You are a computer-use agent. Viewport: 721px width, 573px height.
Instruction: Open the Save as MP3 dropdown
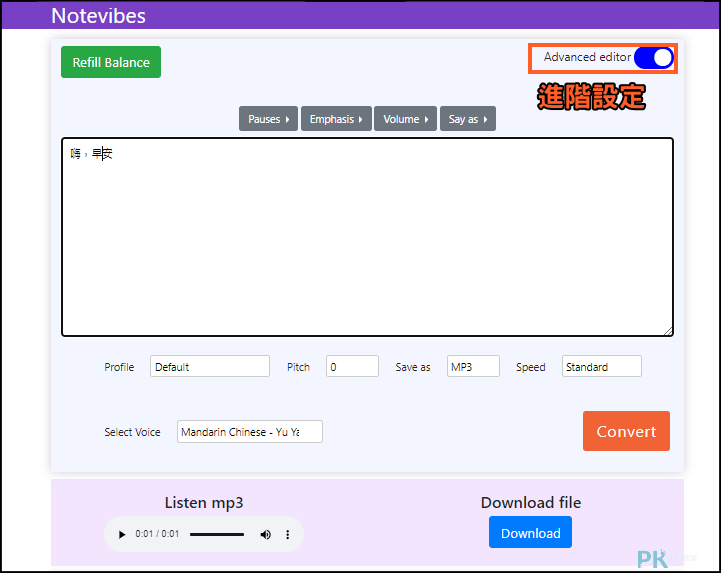tap(473, 367)
